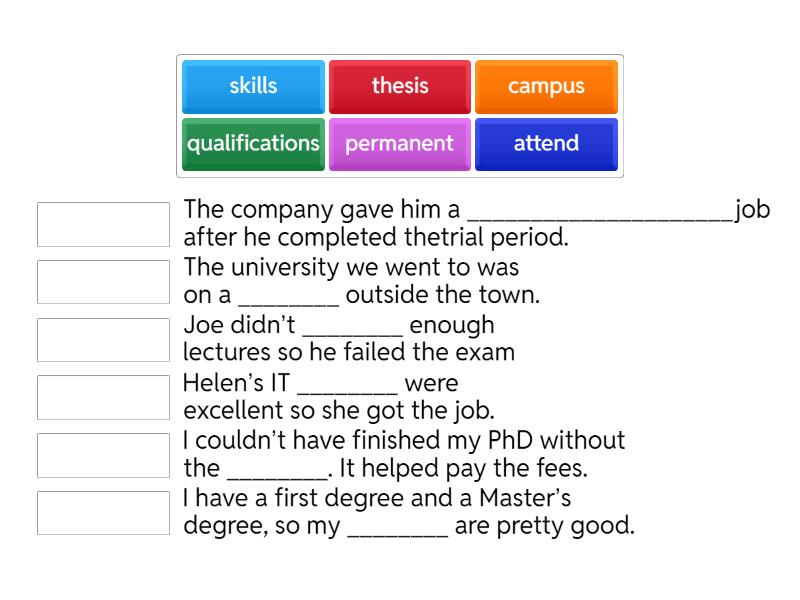Select answer box next to university sentence
Image resolution: width=800 pixels, height=600 pixels.
pos(103,282)
